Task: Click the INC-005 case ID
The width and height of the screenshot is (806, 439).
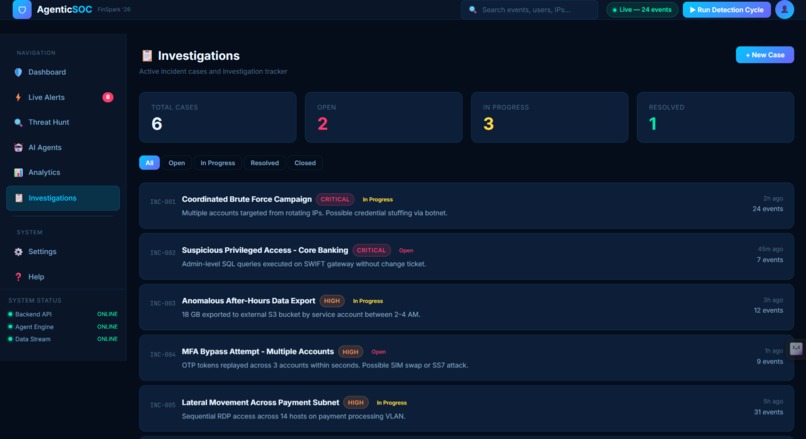Action: 162,405
